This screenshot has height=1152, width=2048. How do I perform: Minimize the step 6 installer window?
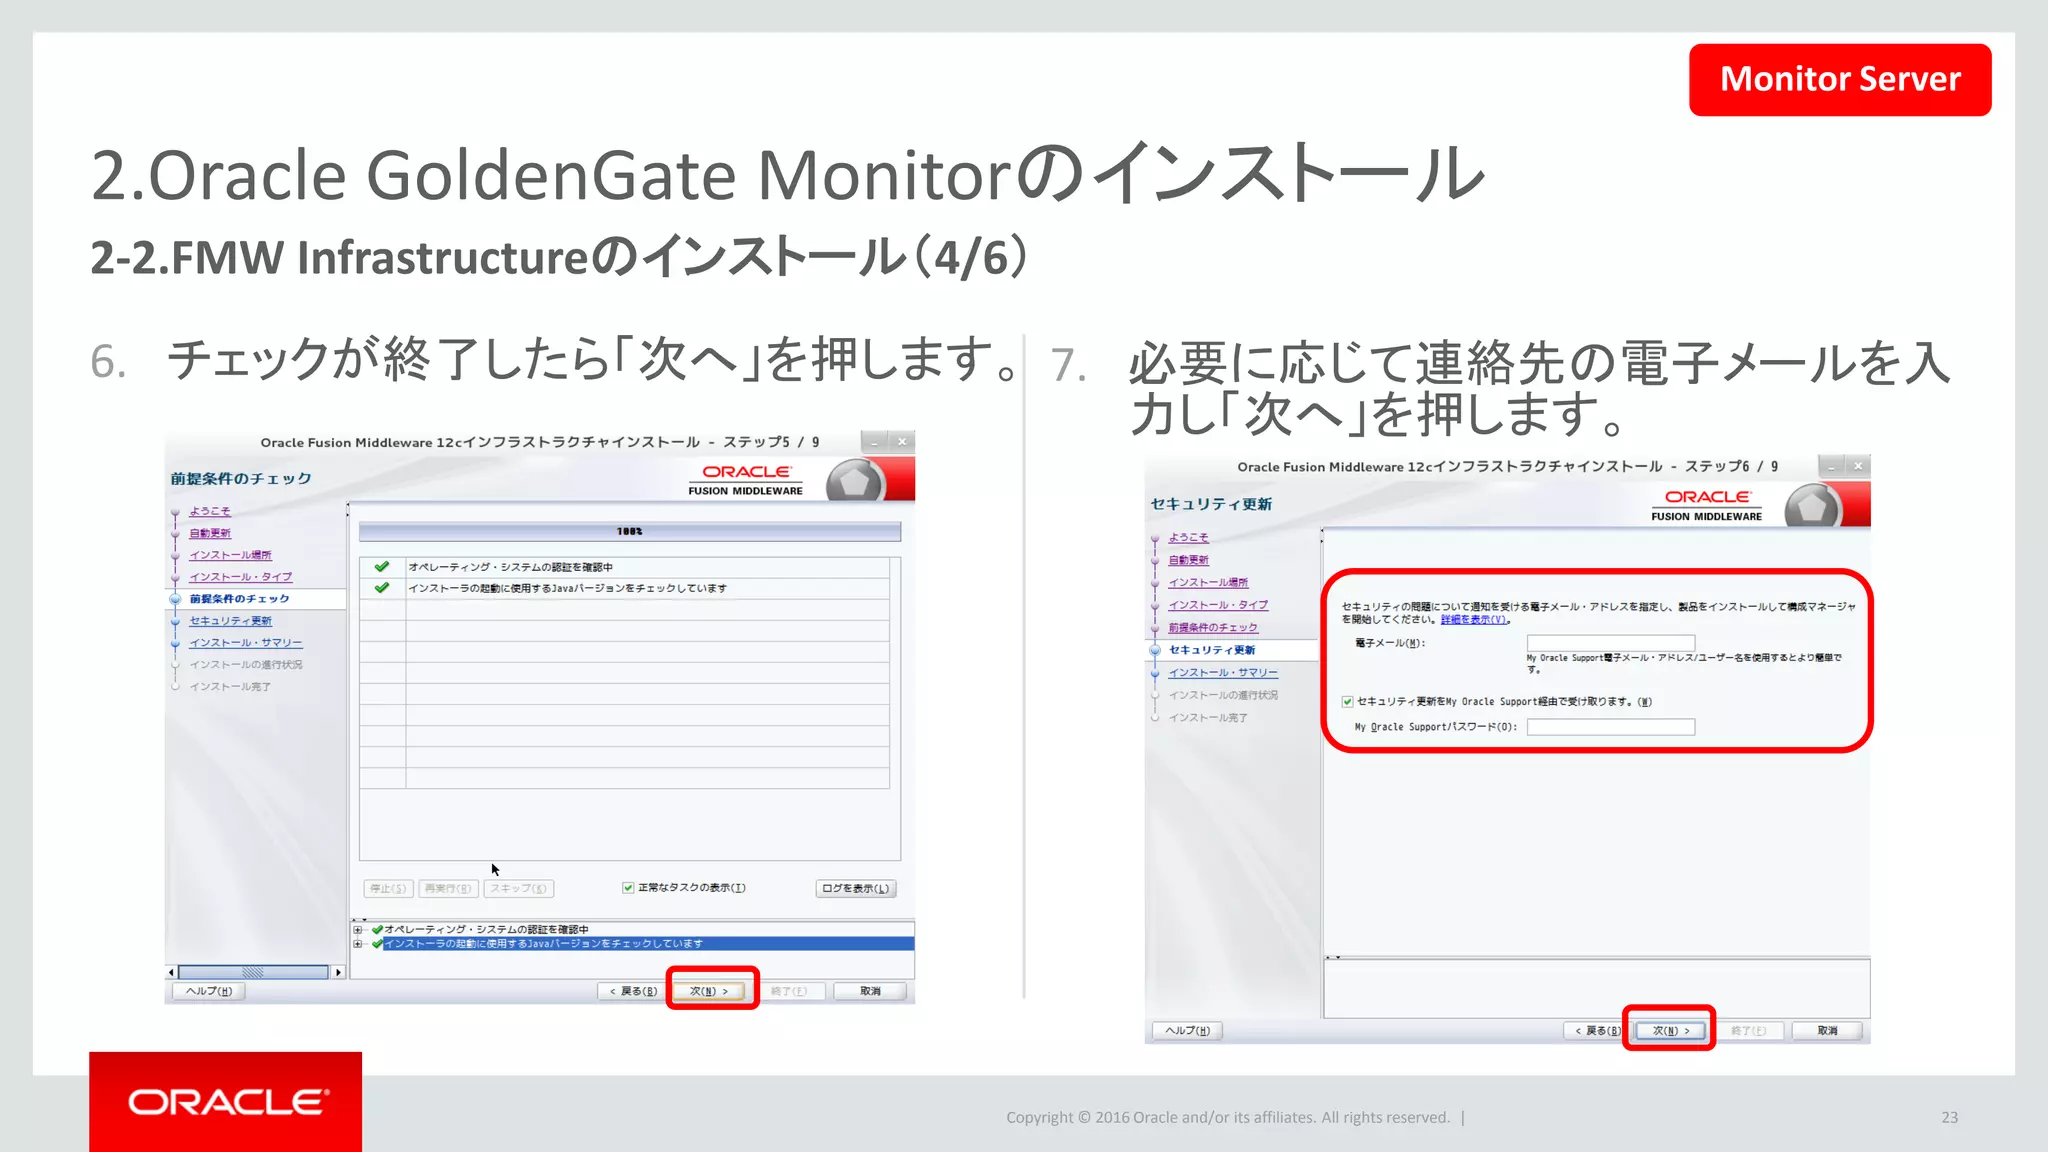coord(1831,466)
